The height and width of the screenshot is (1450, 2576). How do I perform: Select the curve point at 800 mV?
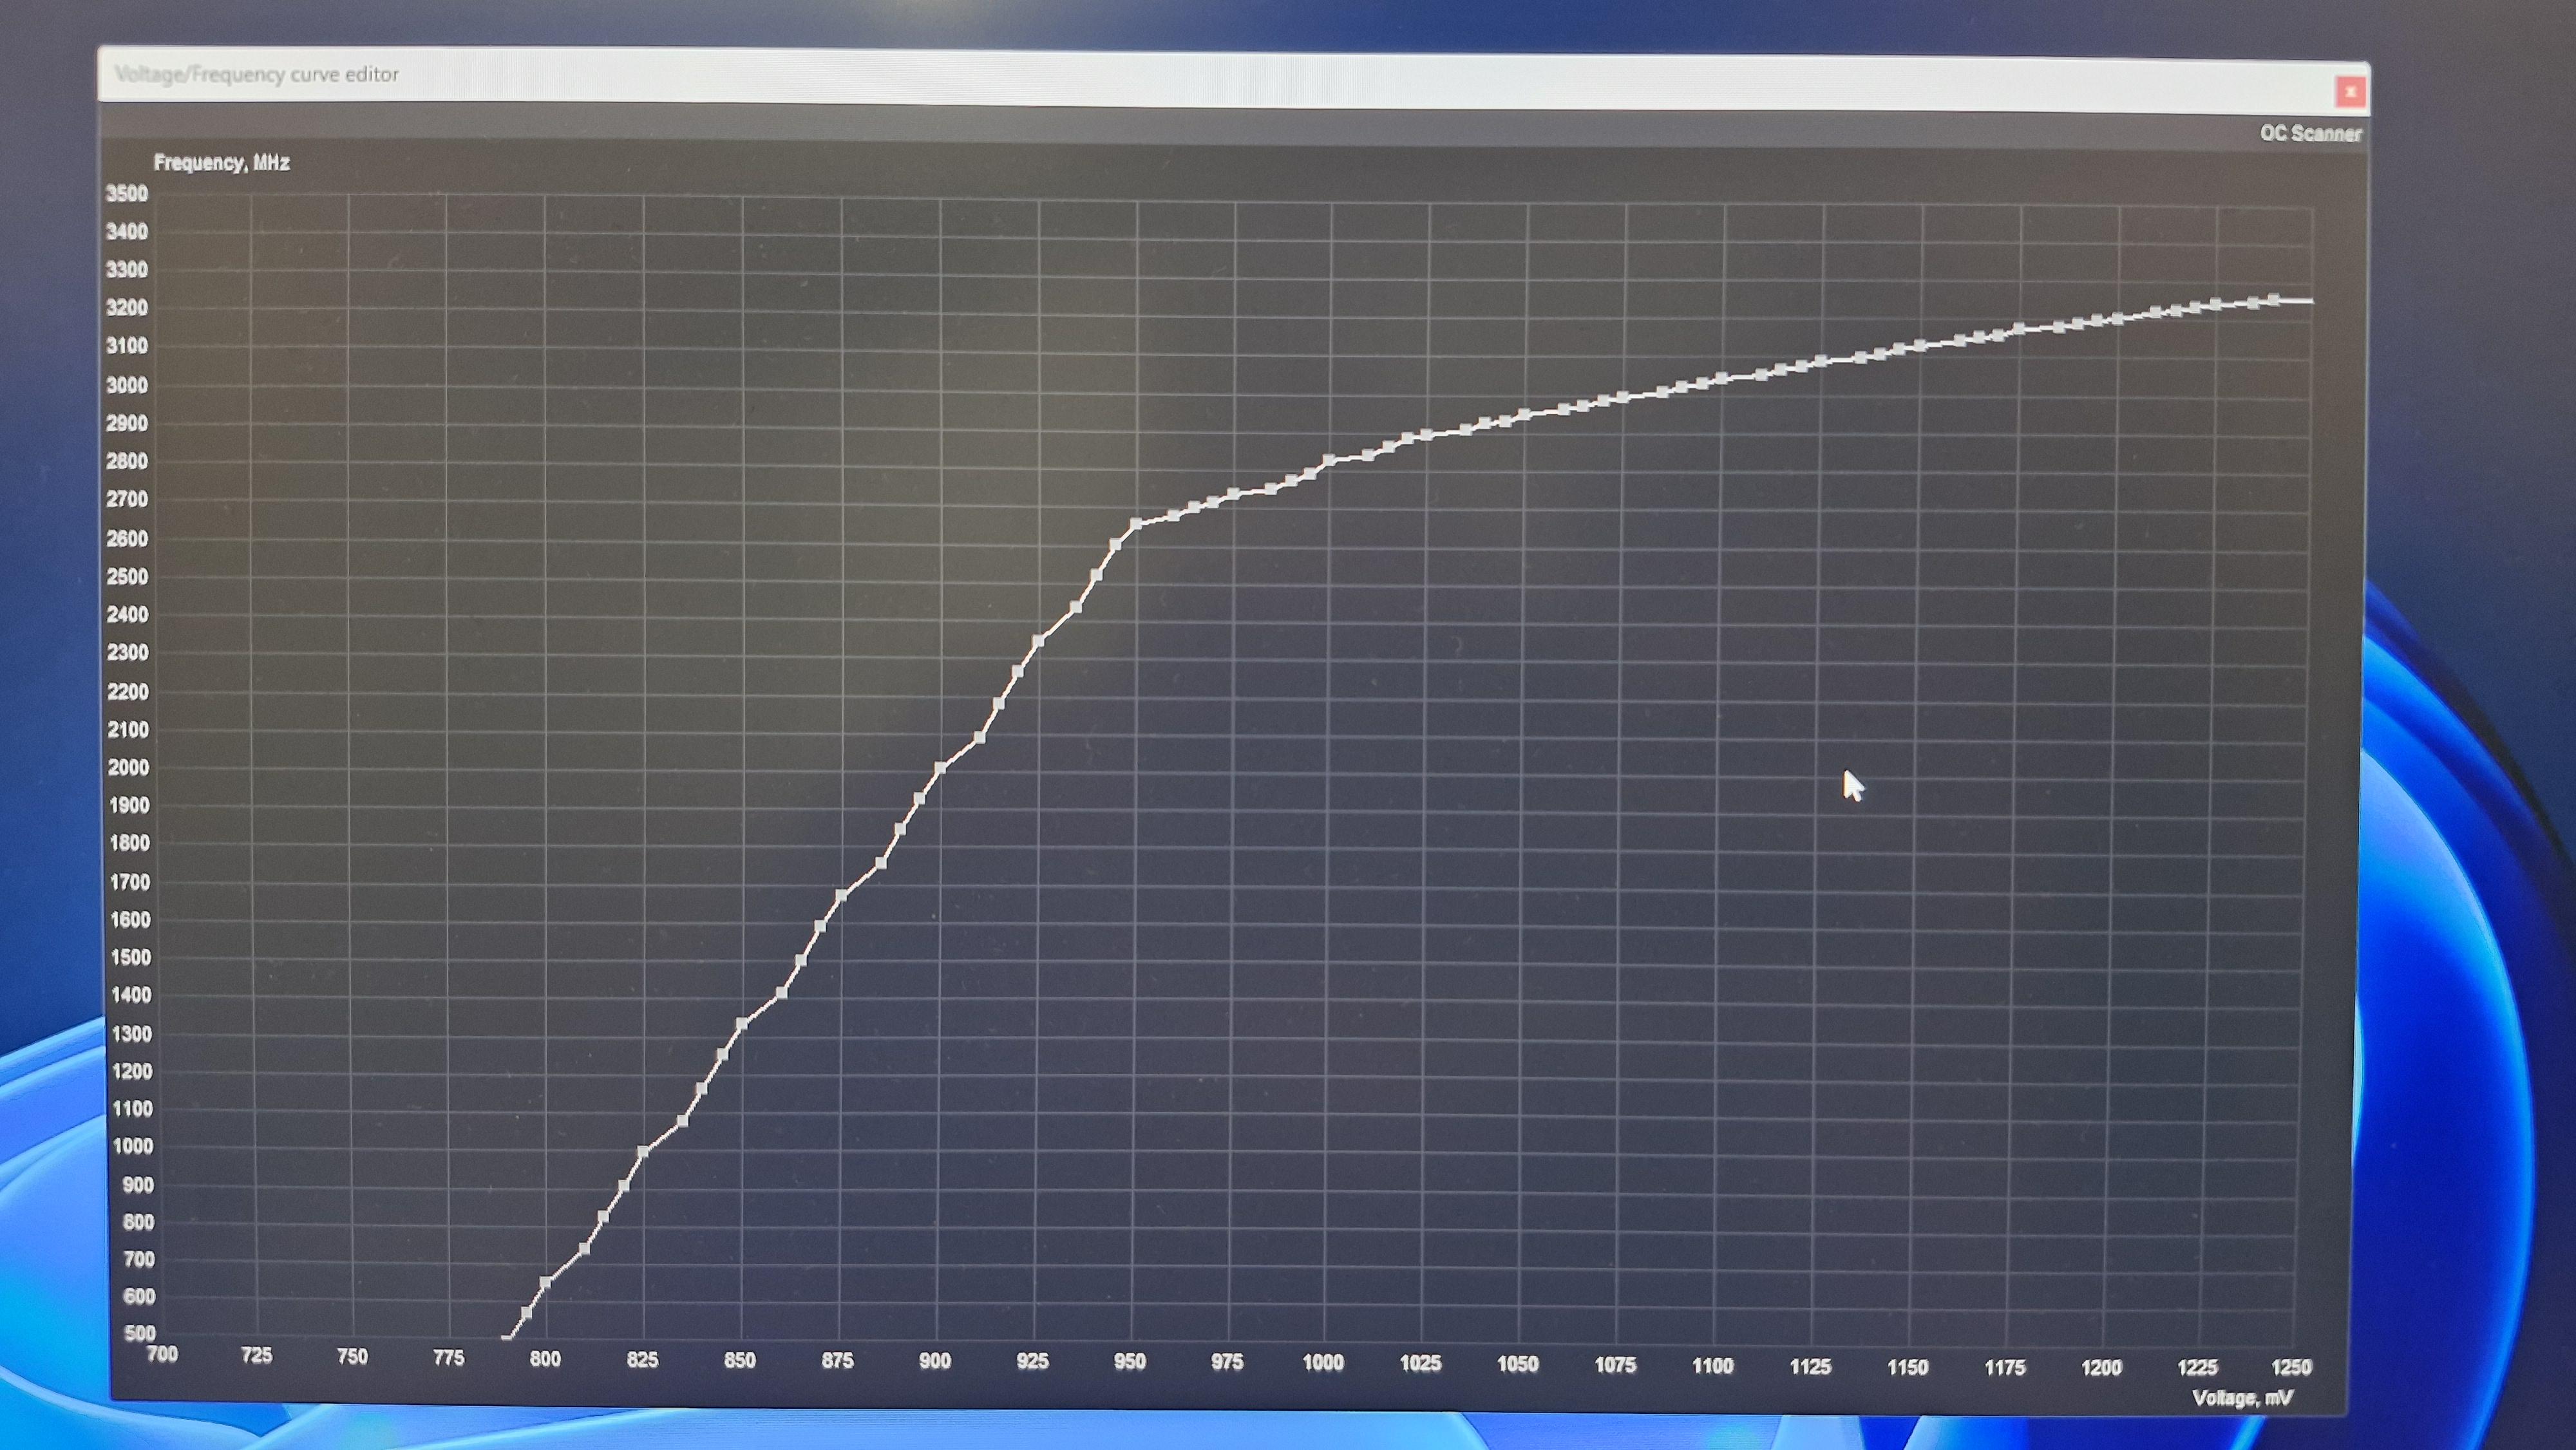coord(546,1282)
